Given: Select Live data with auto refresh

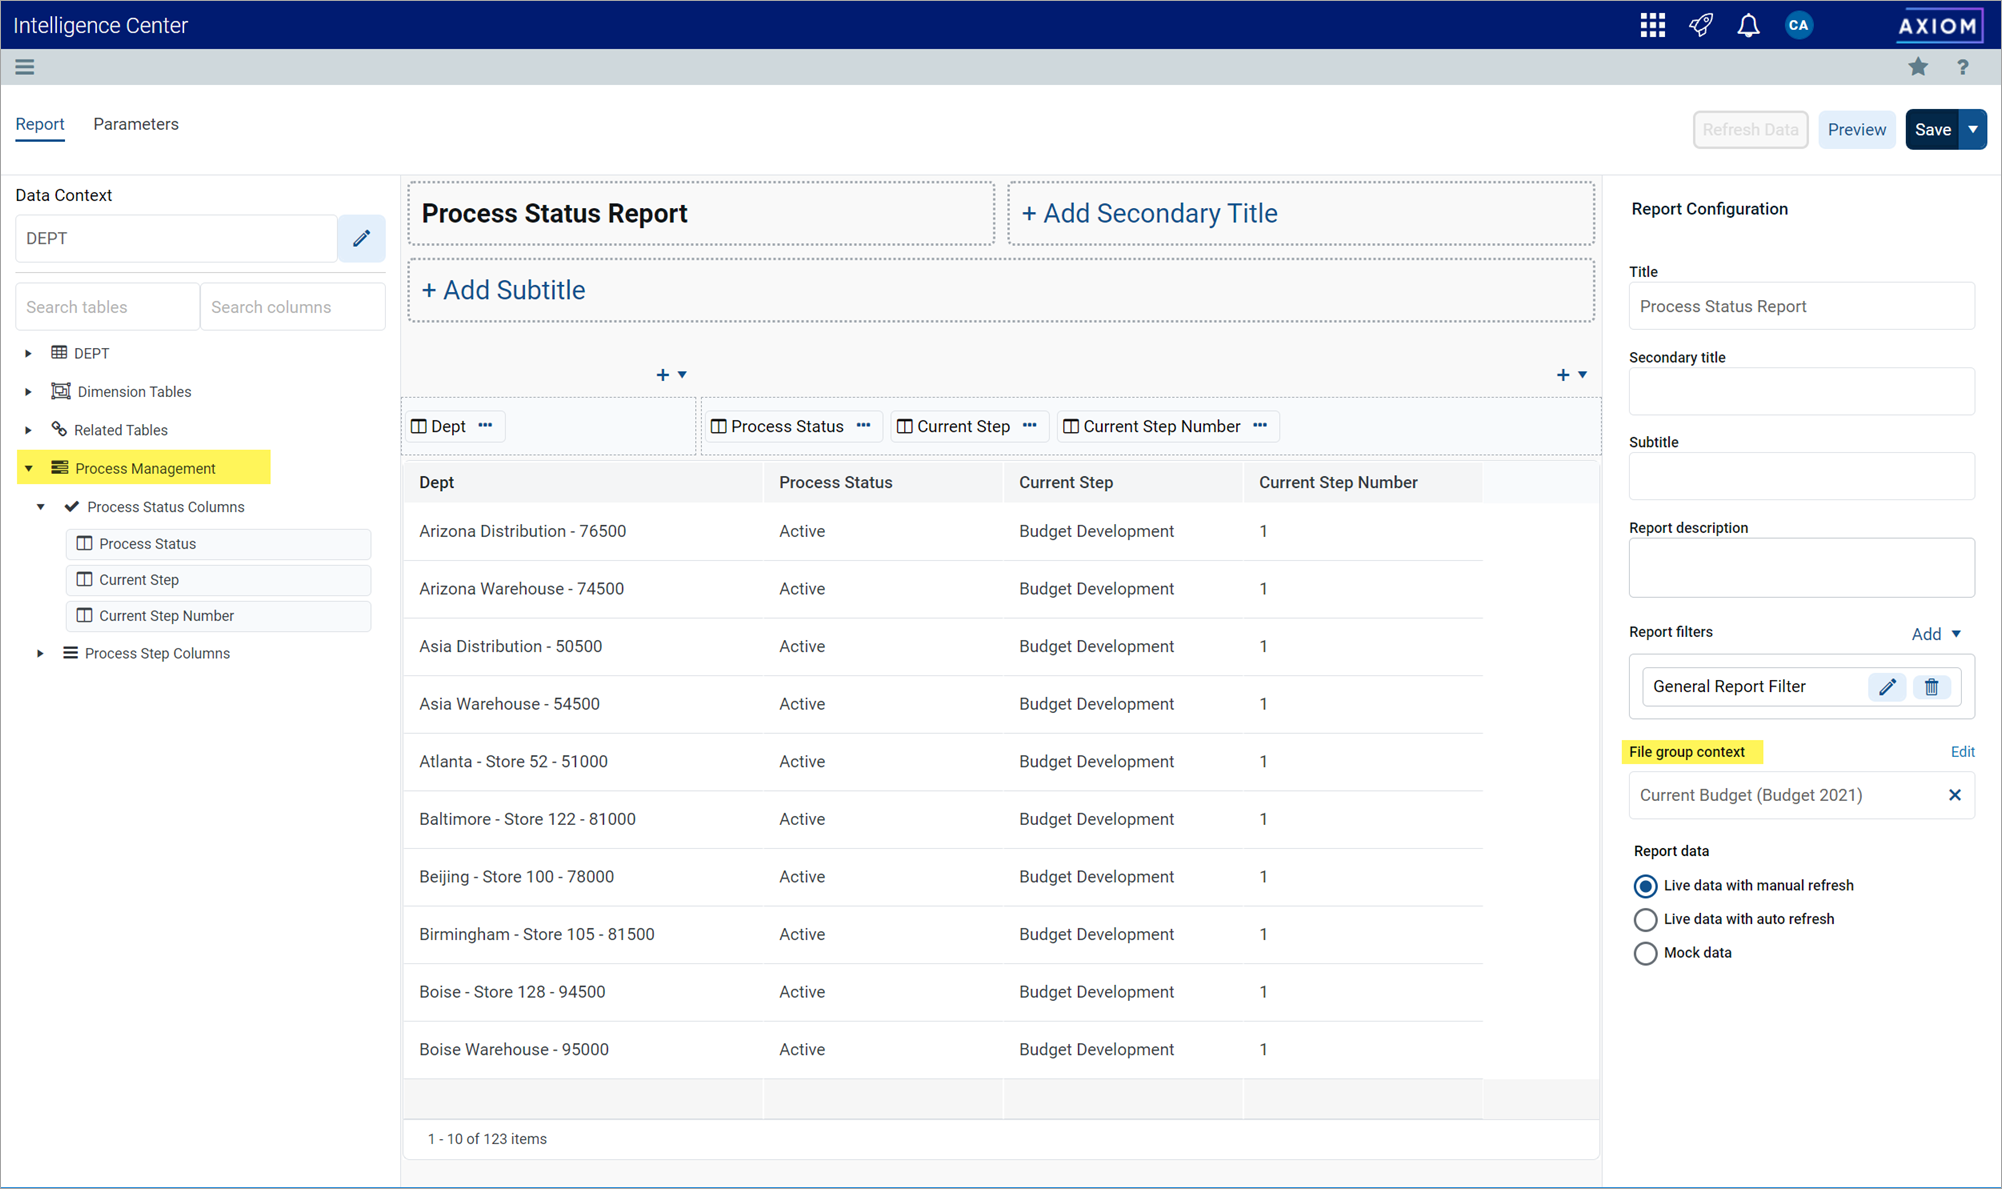Looking at the screenshot, I should tap(1645, 920).
